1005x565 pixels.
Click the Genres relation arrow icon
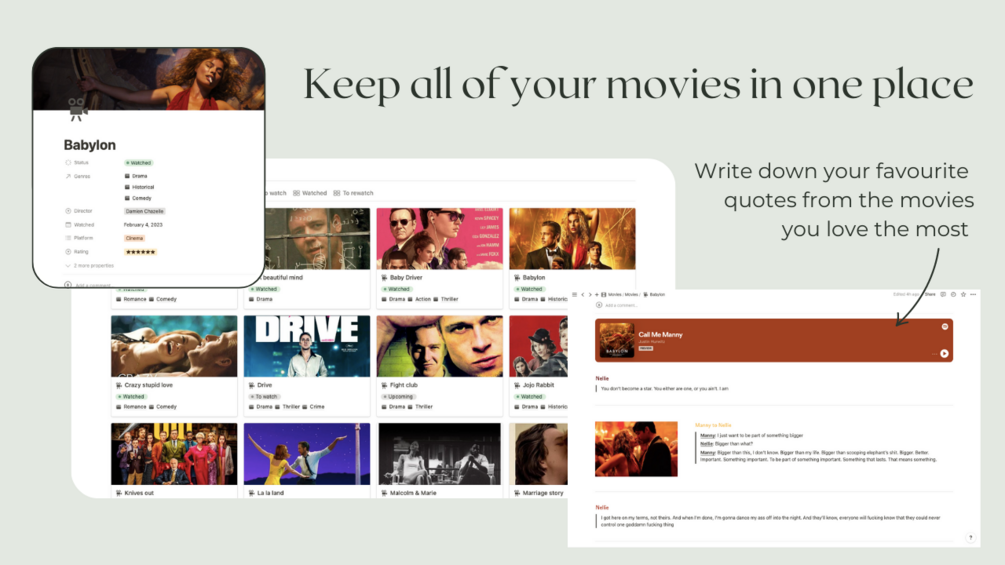[x=68, y=176]
